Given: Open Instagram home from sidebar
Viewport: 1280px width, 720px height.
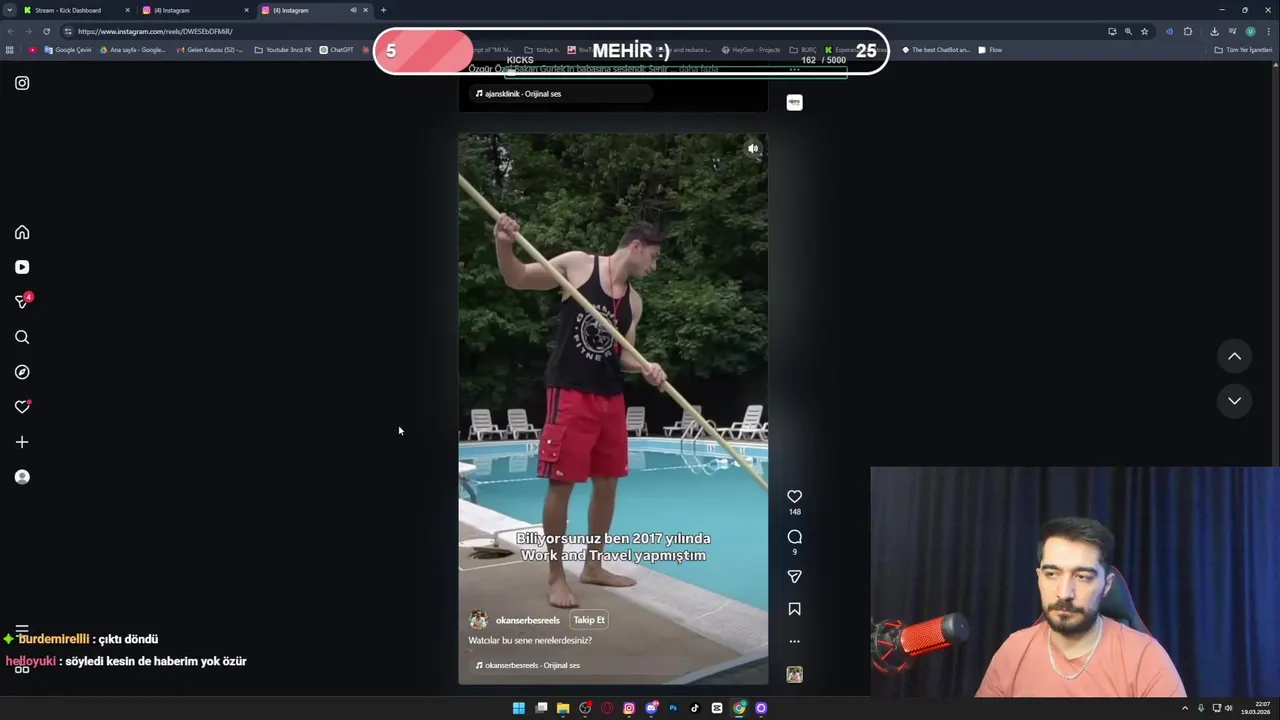Looking at the screenshot, I should [x=22, y=232].
